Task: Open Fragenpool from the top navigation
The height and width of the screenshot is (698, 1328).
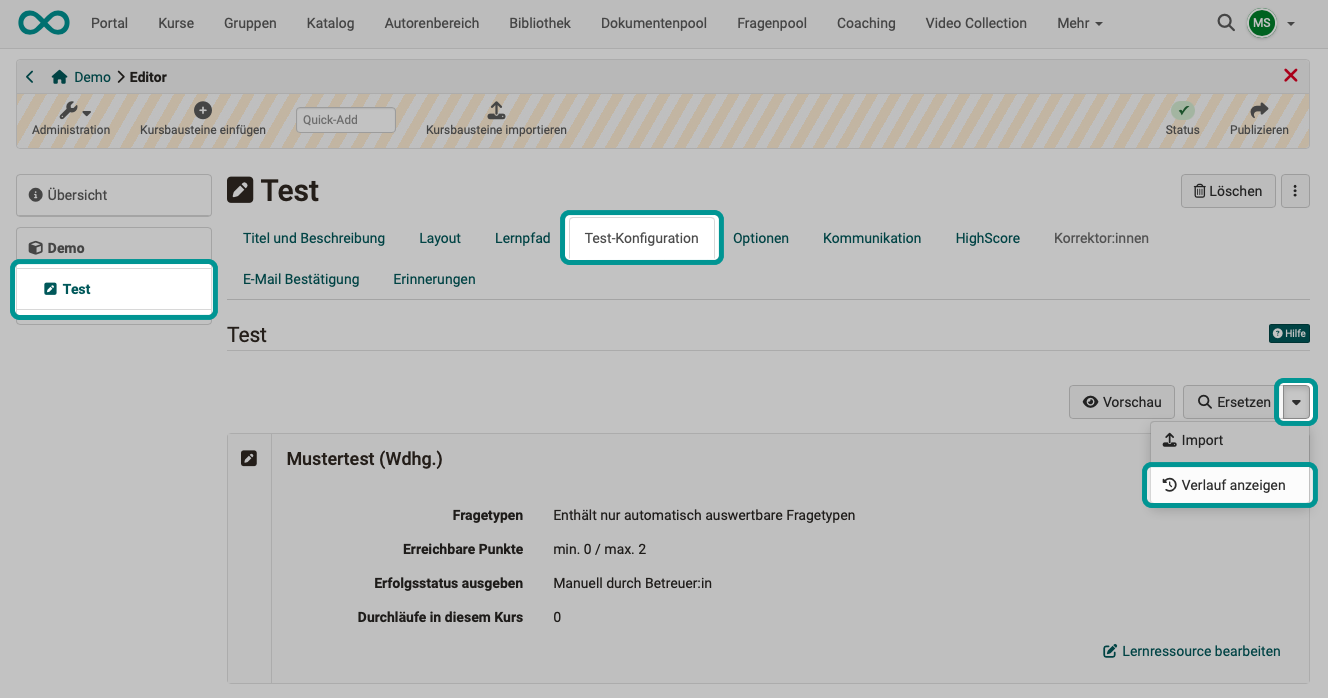Action: tap(771, 23)
